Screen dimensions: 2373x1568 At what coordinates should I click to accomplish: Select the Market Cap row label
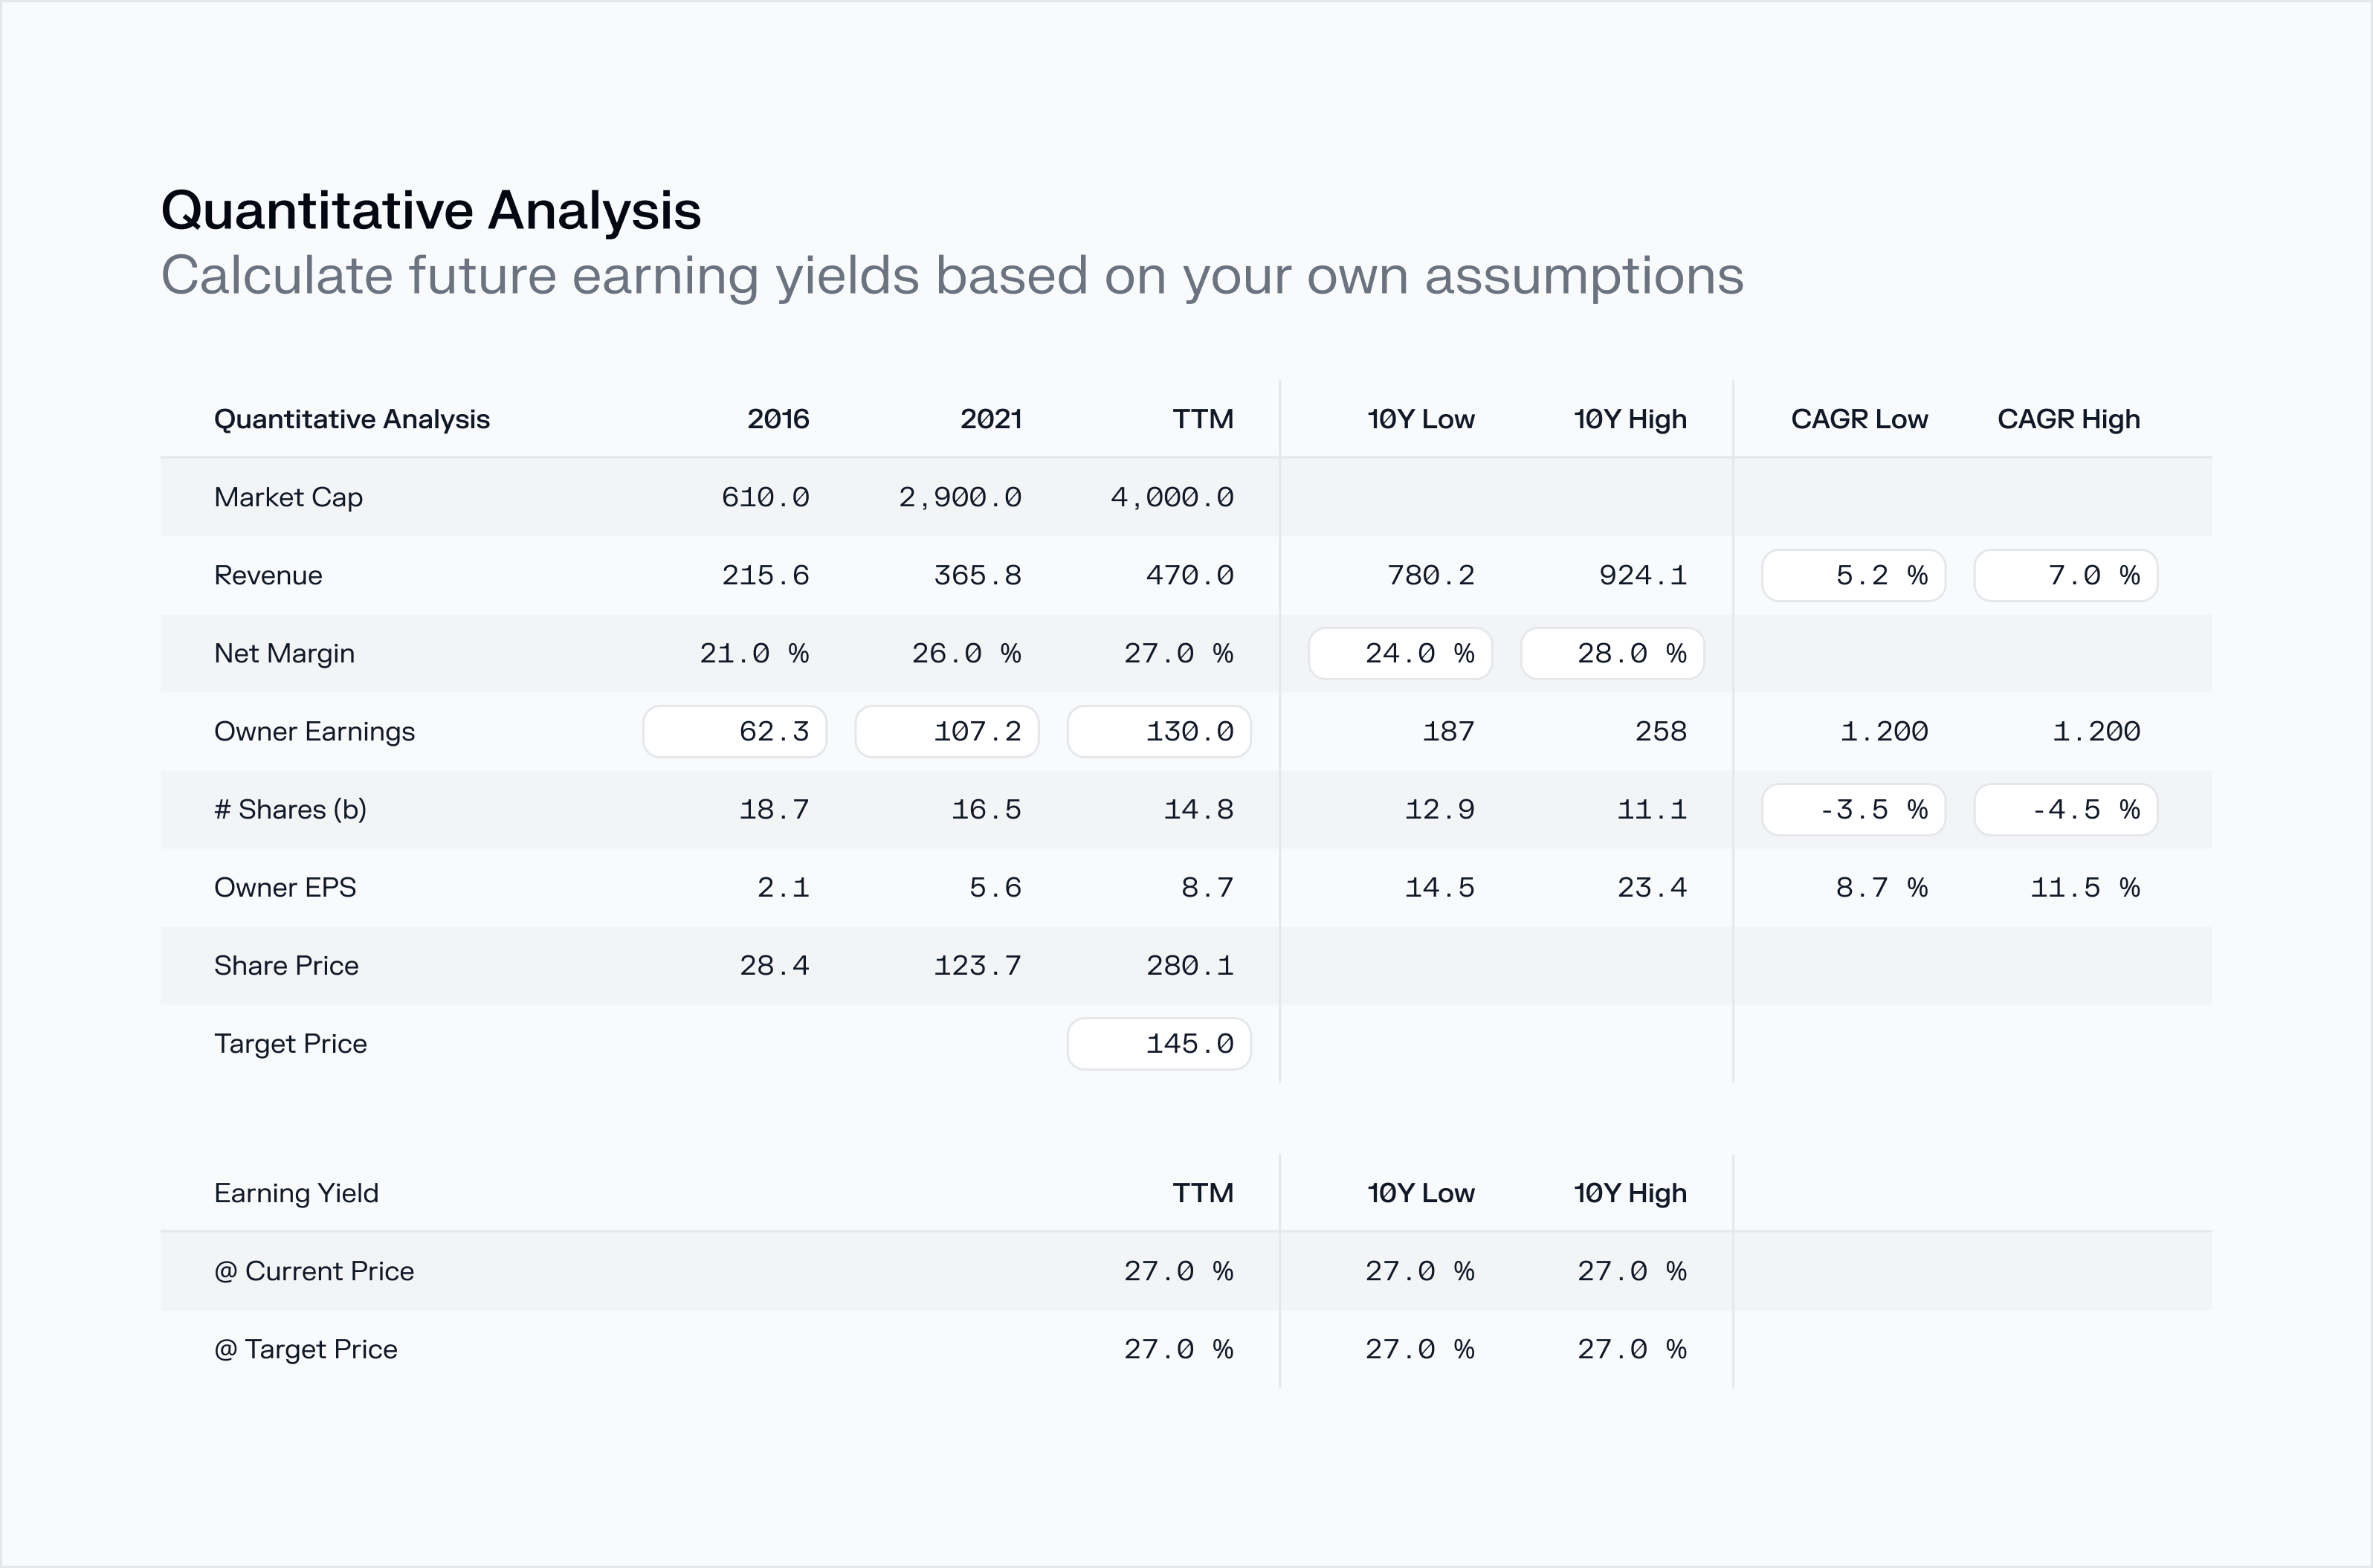[288, 497]
